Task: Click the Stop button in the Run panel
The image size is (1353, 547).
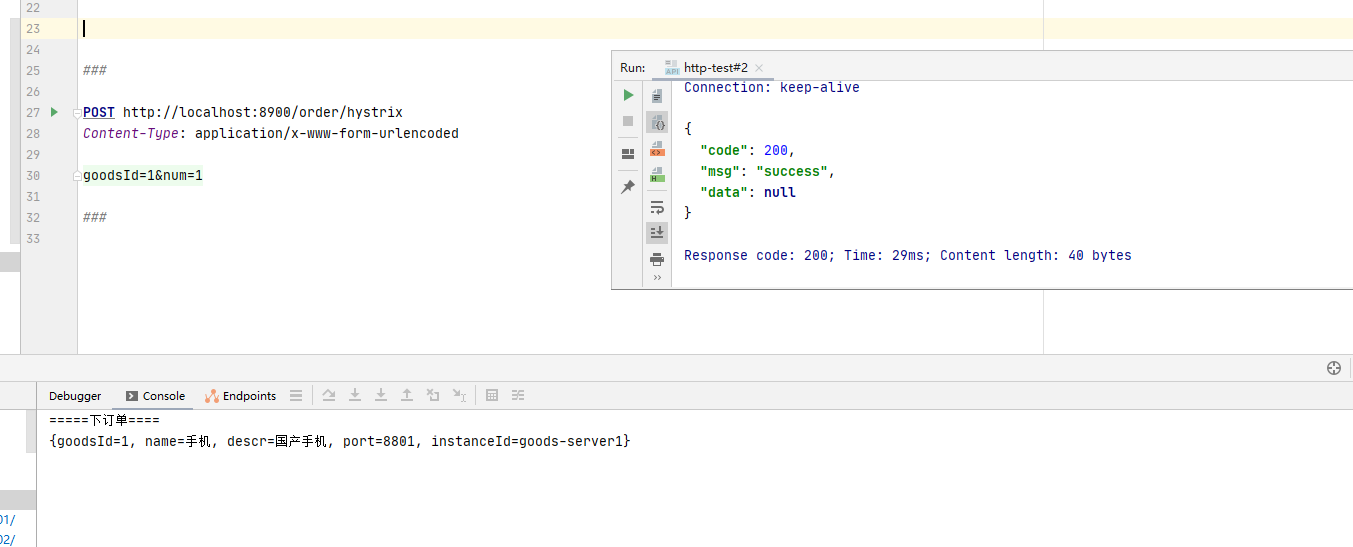Action: coord(628,121)
